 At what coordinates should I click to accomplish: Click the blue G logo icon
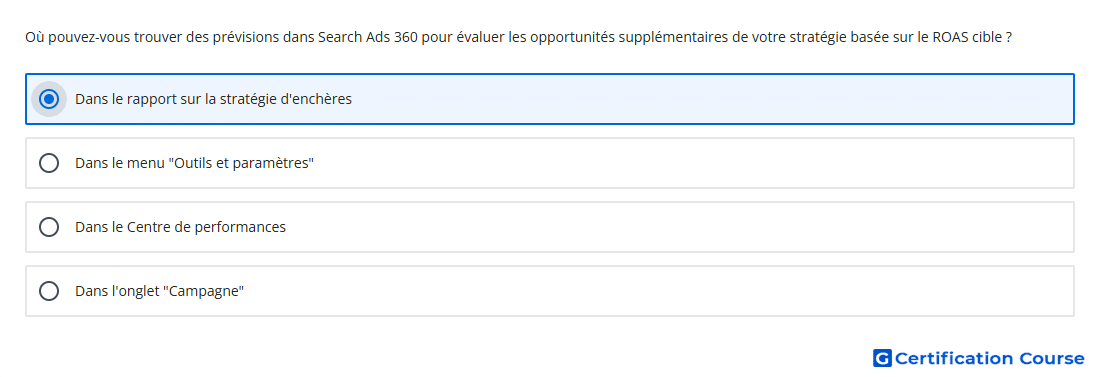tap(882, 358)
